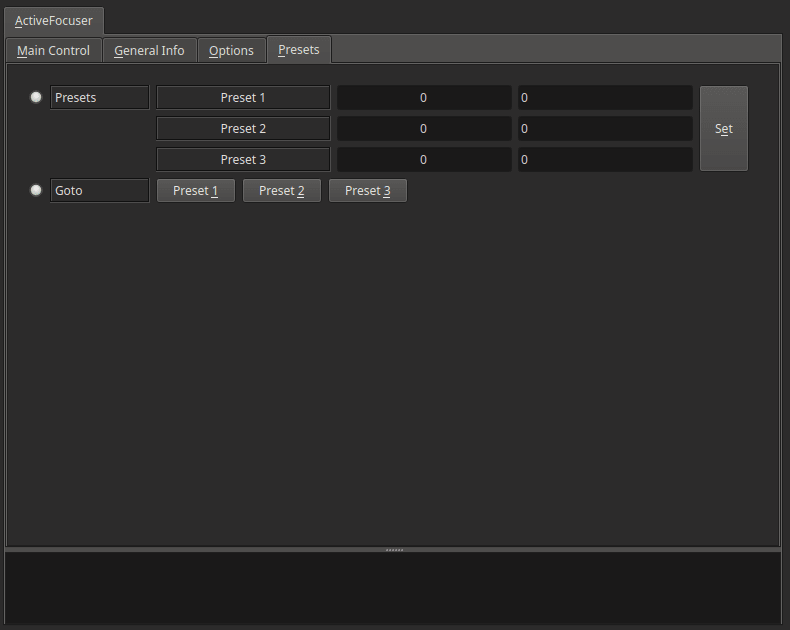Click the Preset 1 name label in the Presets row
790x630 pixels.
click(243, 98)
